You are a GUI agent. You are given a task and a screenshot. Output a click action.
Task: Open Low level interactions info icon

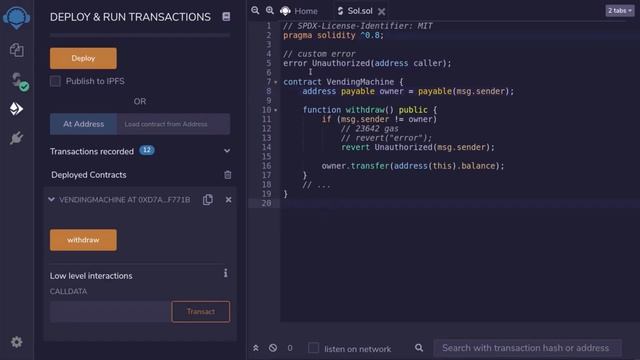(225, 273)
